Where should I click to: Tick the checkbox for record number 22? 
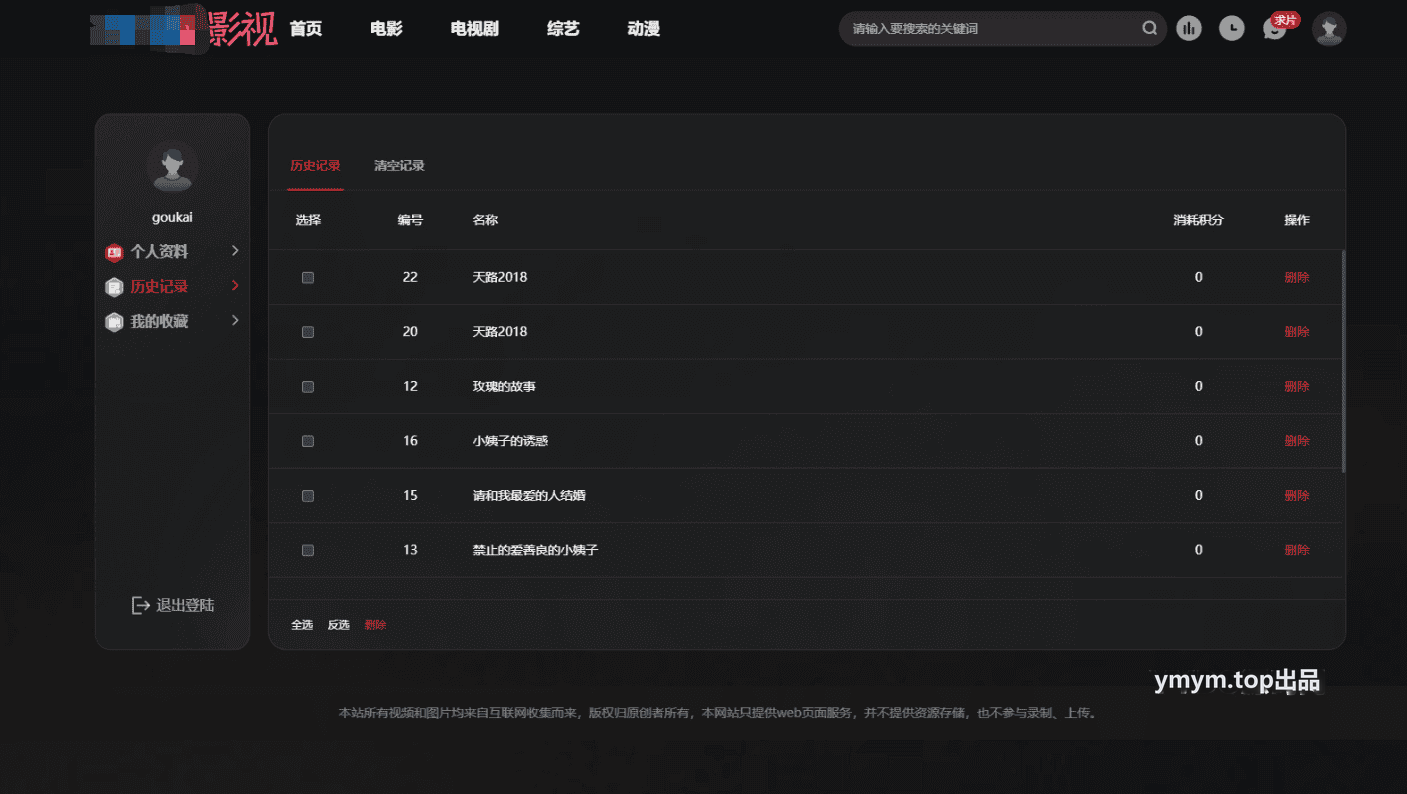308,277
